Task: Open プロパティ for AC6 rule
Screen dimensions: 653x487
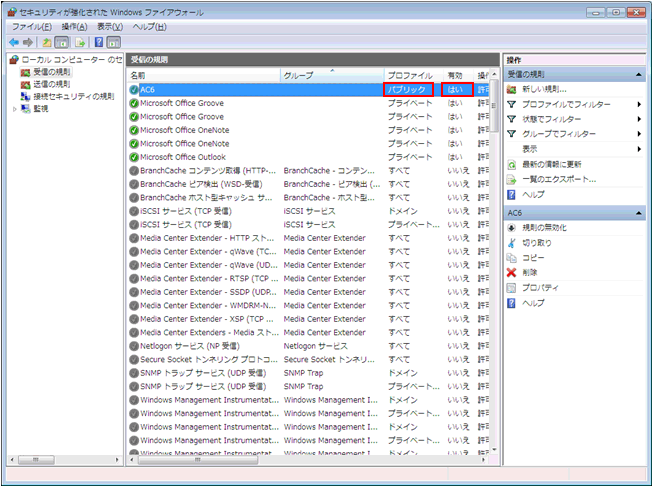Action: point(540,288)
